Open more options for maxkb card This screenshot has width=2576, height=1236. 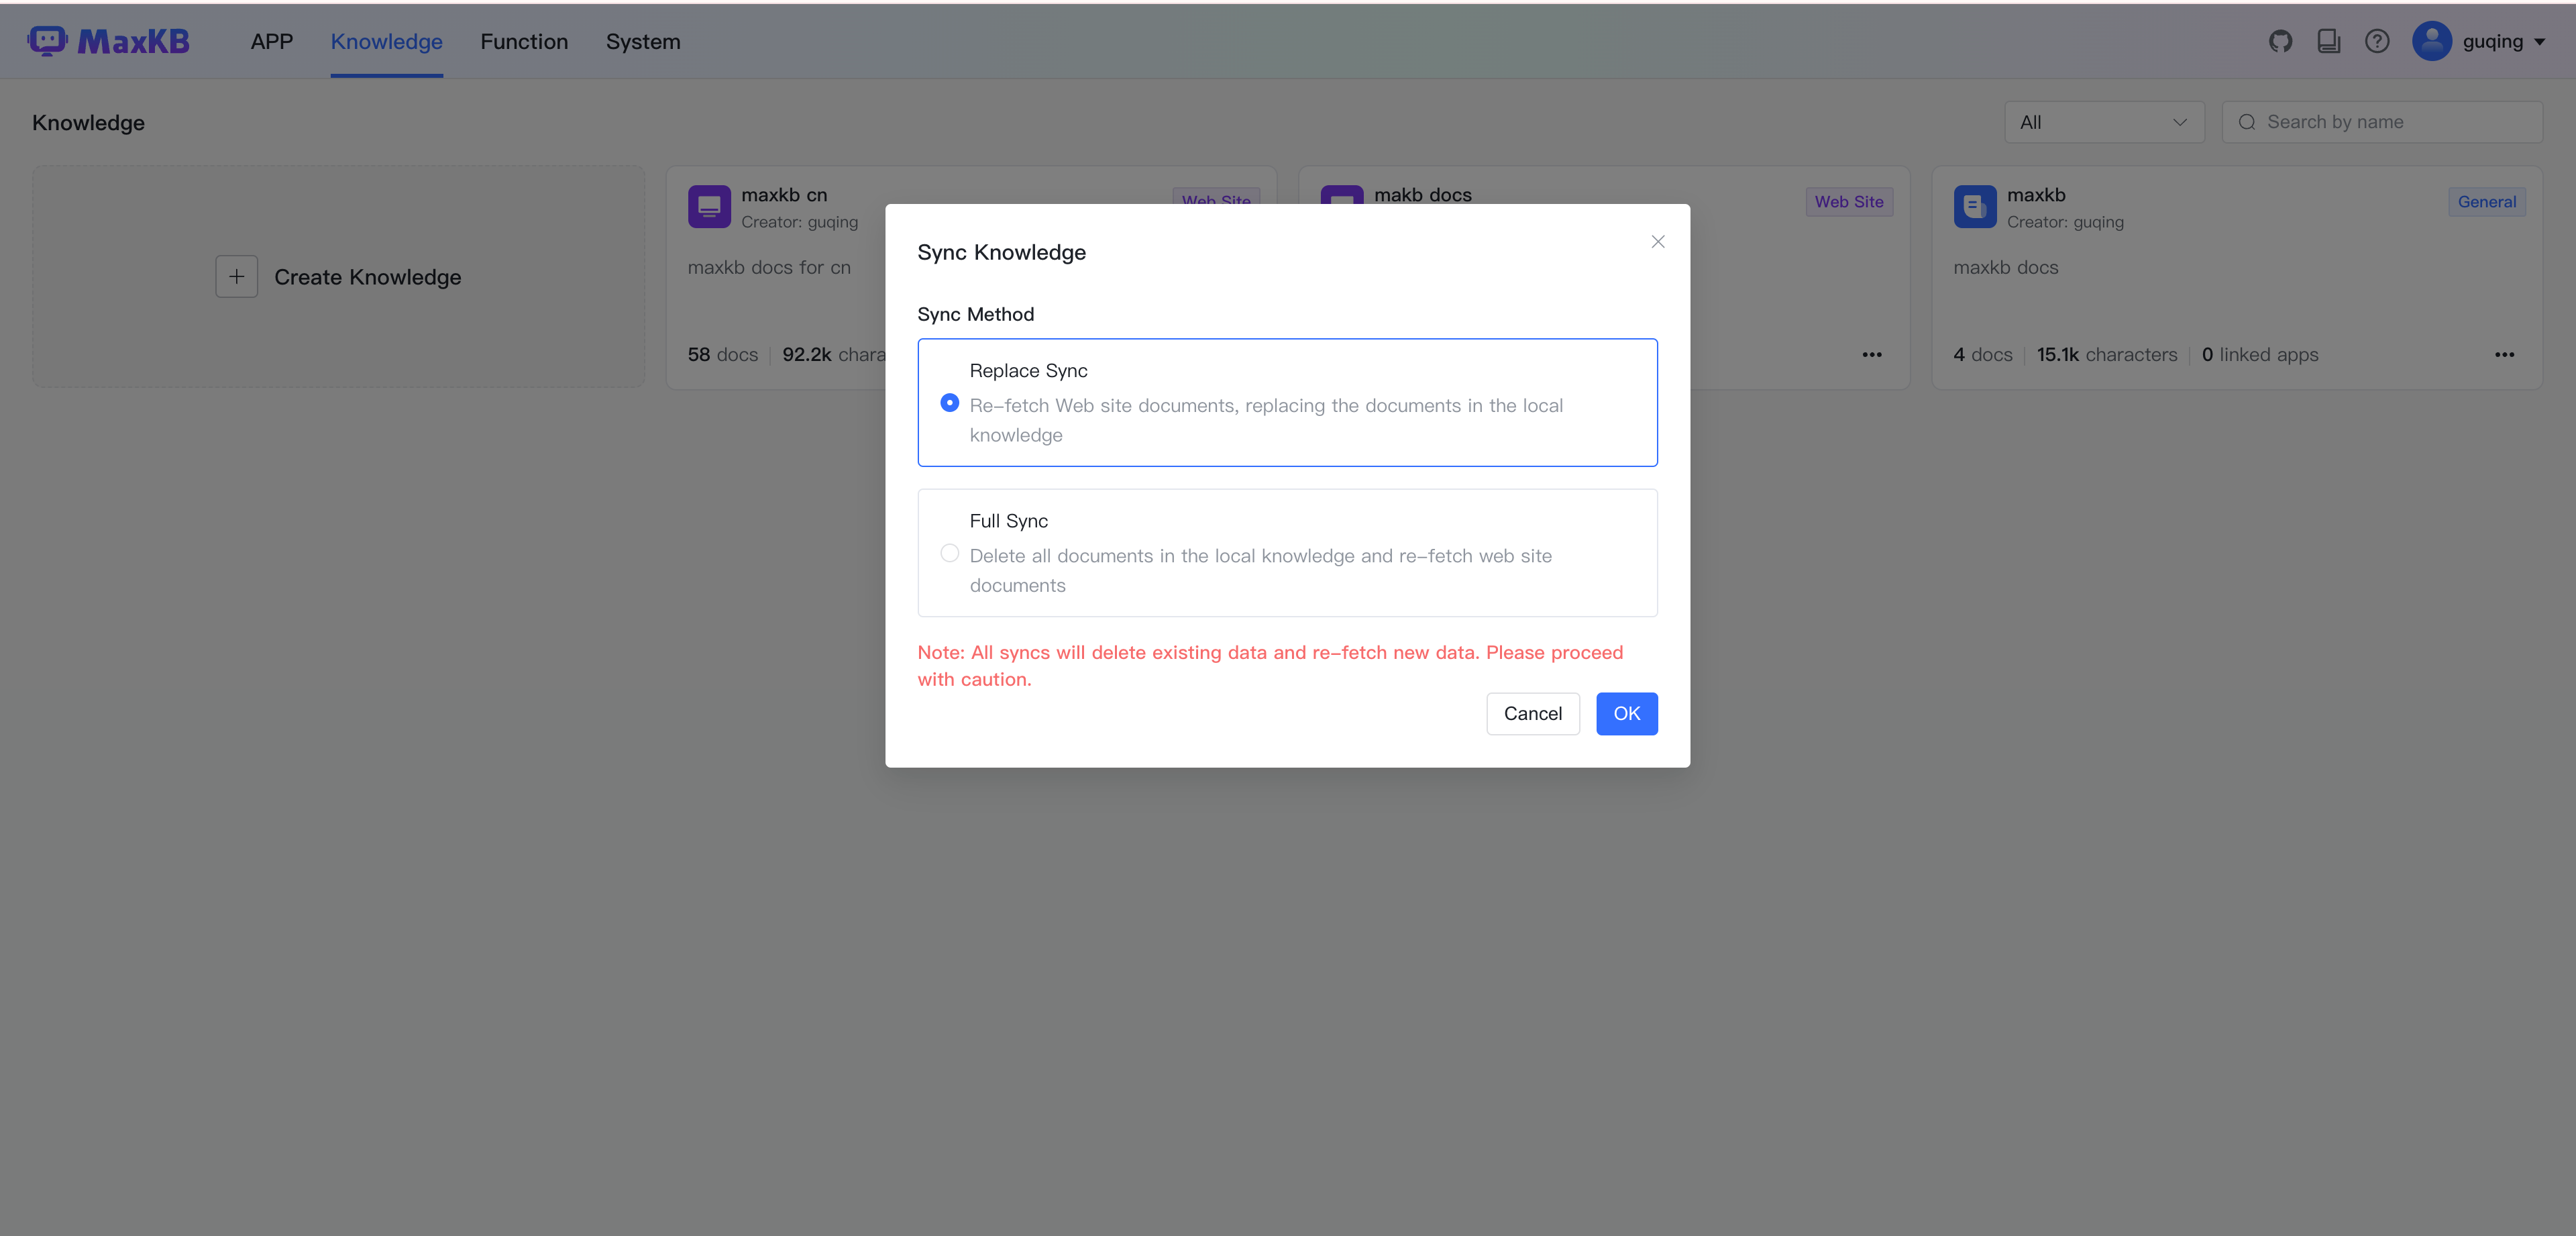coord(2504,355)
